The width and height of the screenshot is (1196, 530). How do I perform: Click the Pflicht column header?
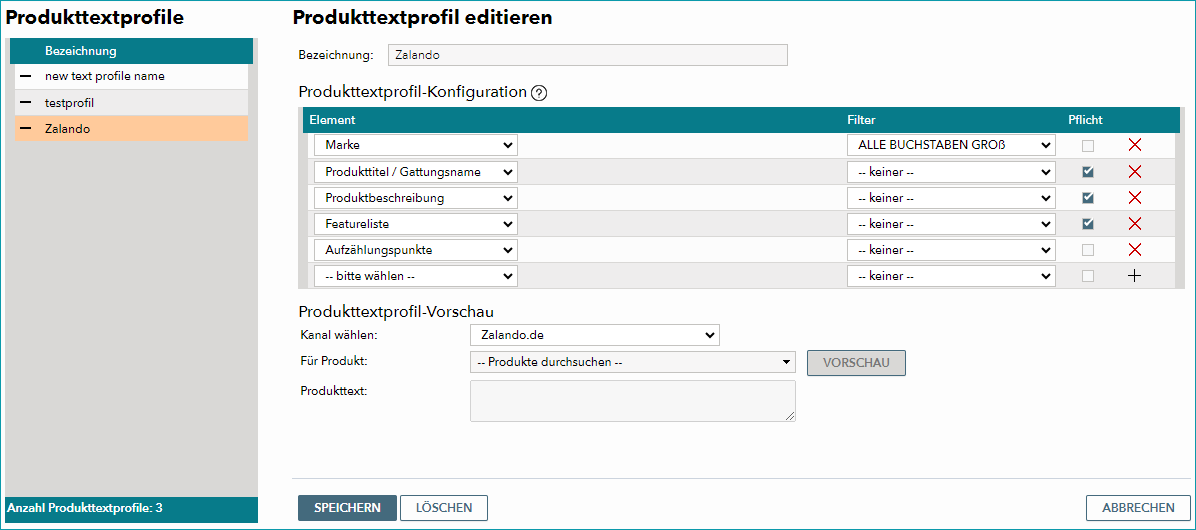point(1085,120)
